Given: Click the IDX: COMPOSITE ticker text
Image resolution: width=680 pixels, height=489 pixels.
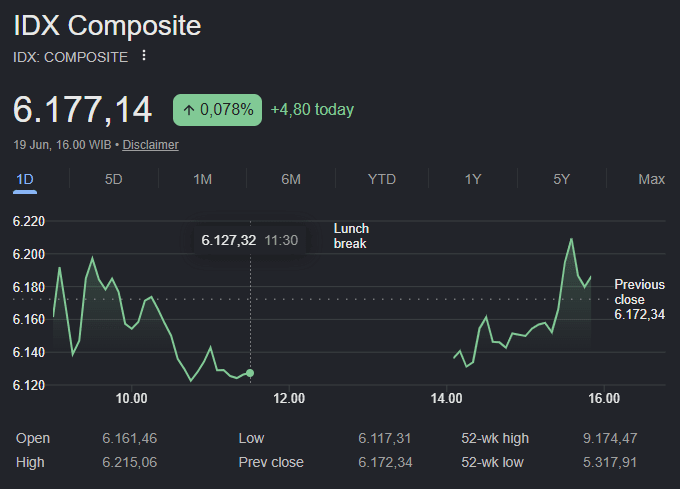Looking at the screenshot, I should point(71,57).
